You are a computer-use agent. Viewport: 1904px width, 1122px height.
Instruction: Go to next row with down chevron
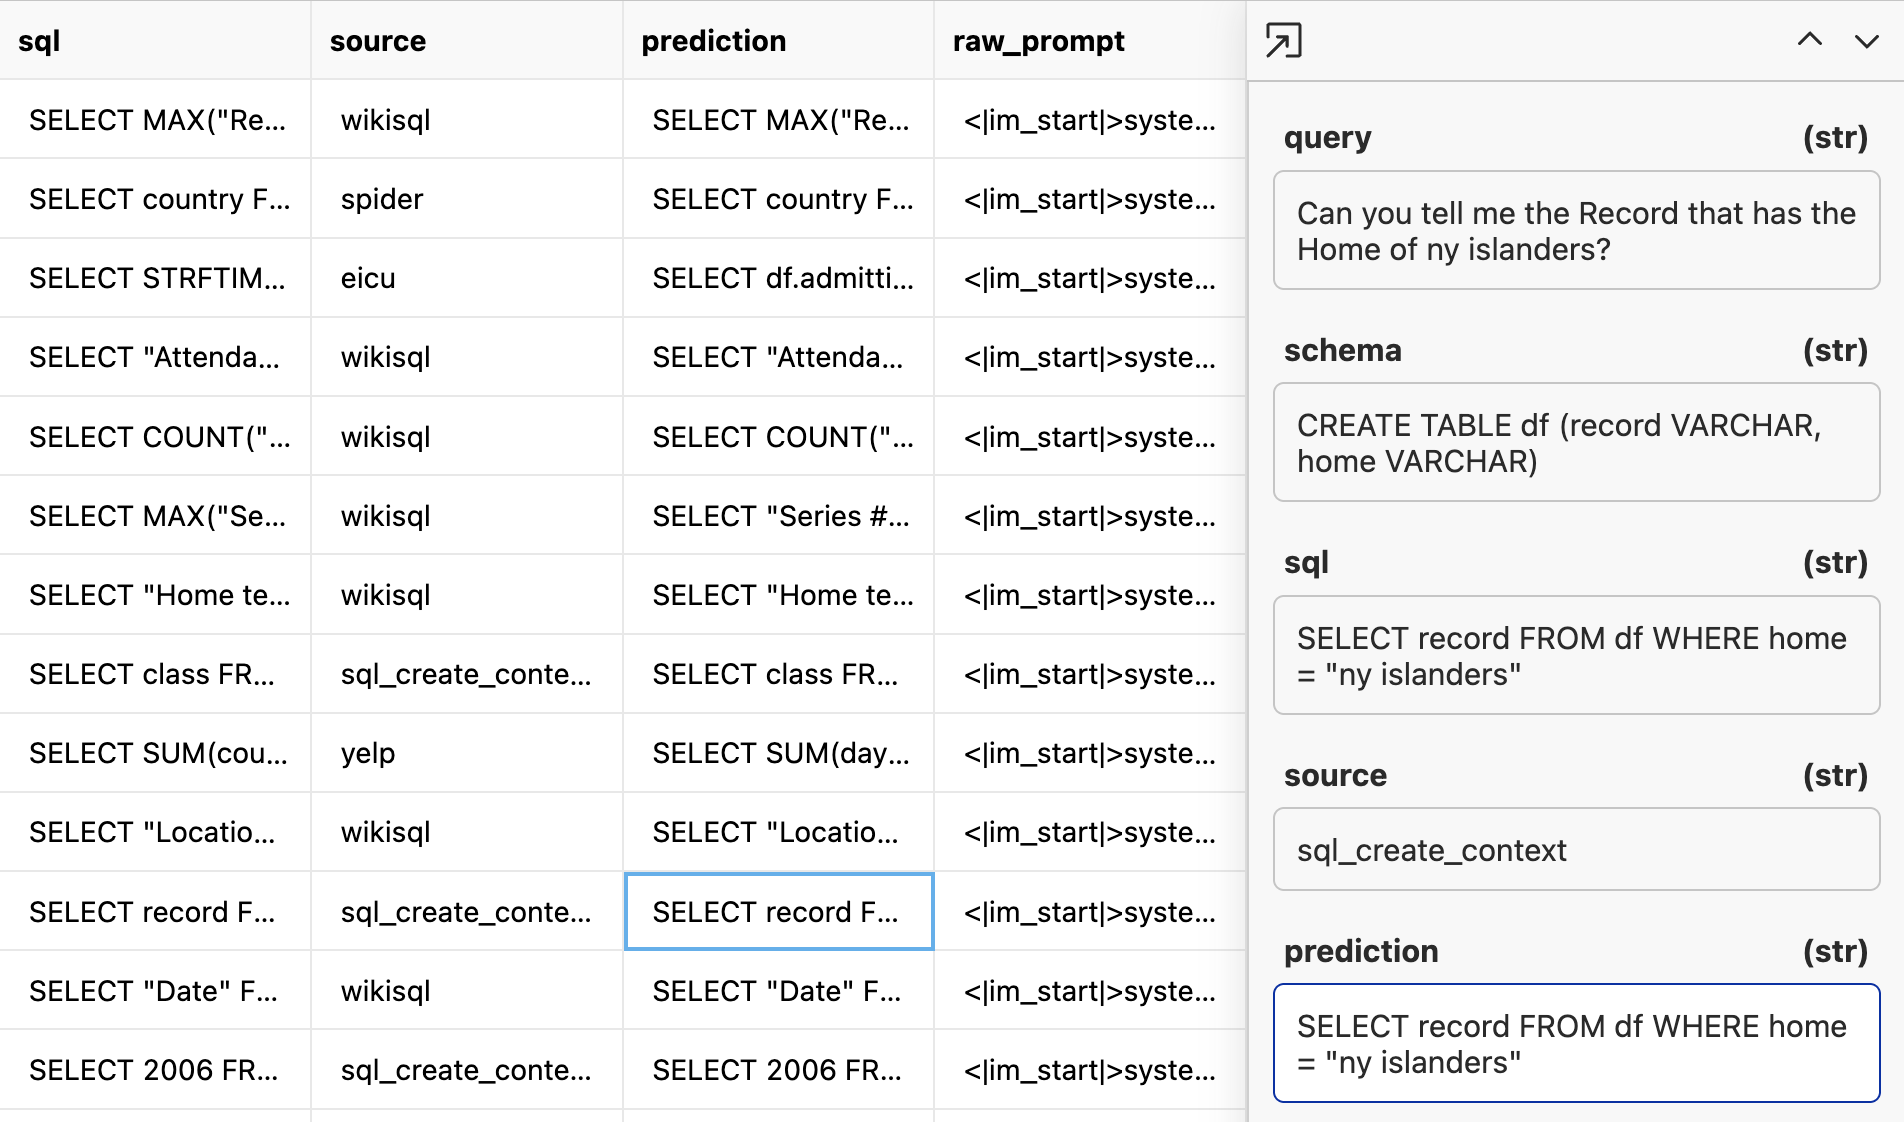point(1866,41)
